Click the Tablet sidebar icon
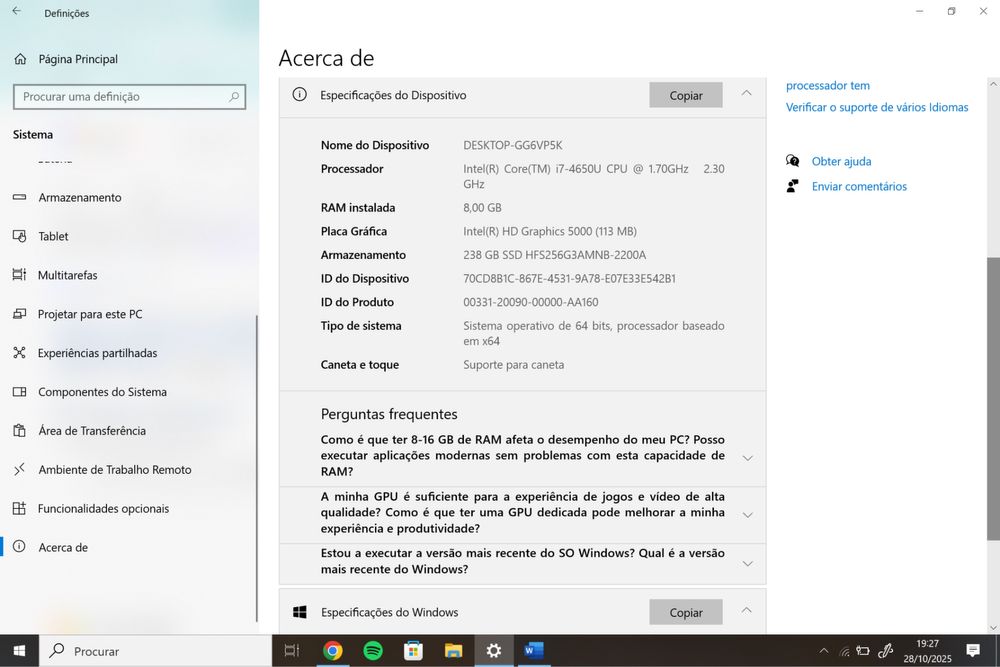This screenshot has width=1000, height=667. click(x=20, y=236)
